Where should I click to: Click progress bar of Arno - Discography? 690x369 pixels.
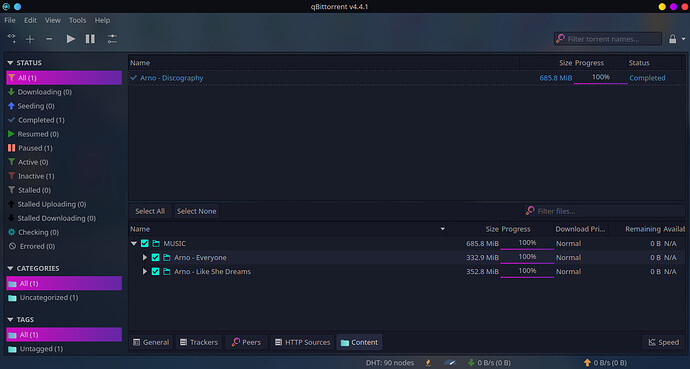tap(601, 78)
